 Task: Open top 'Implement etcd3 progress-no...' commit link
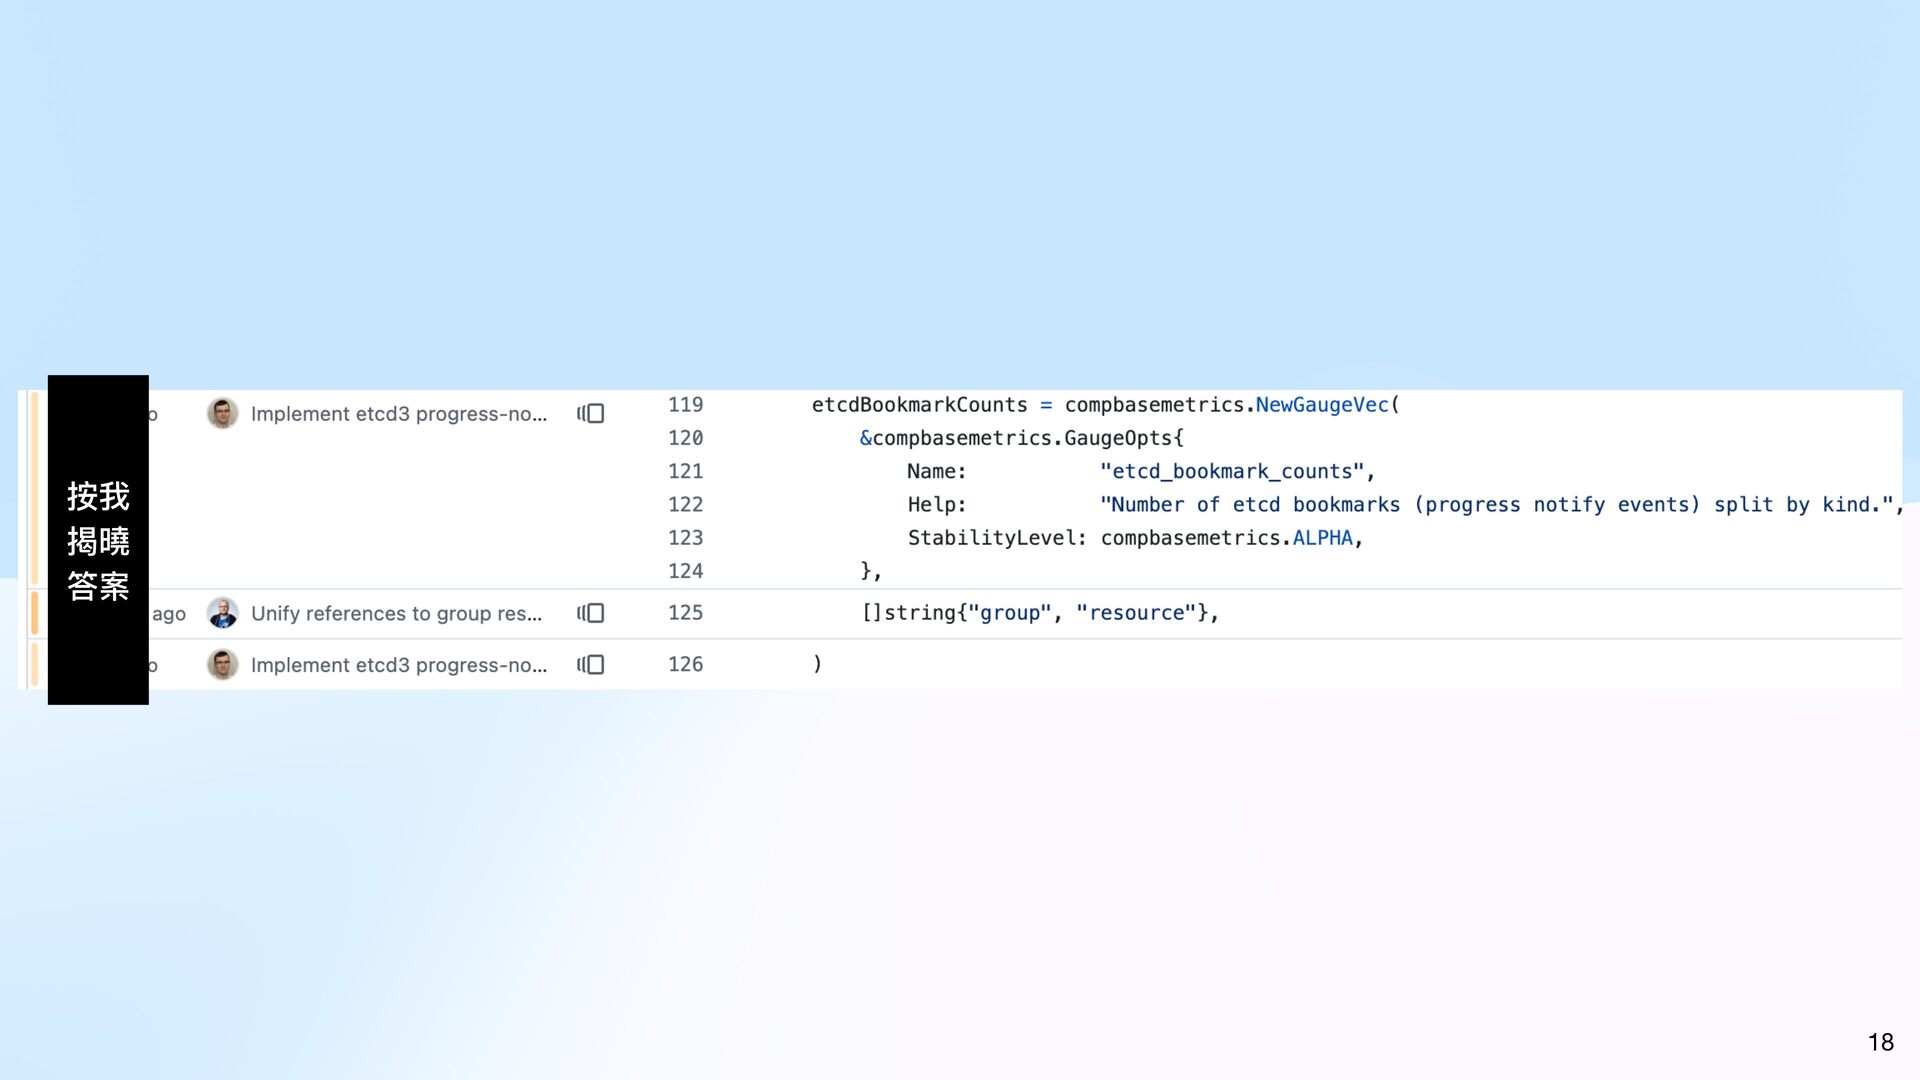click(x=398, y=414)
